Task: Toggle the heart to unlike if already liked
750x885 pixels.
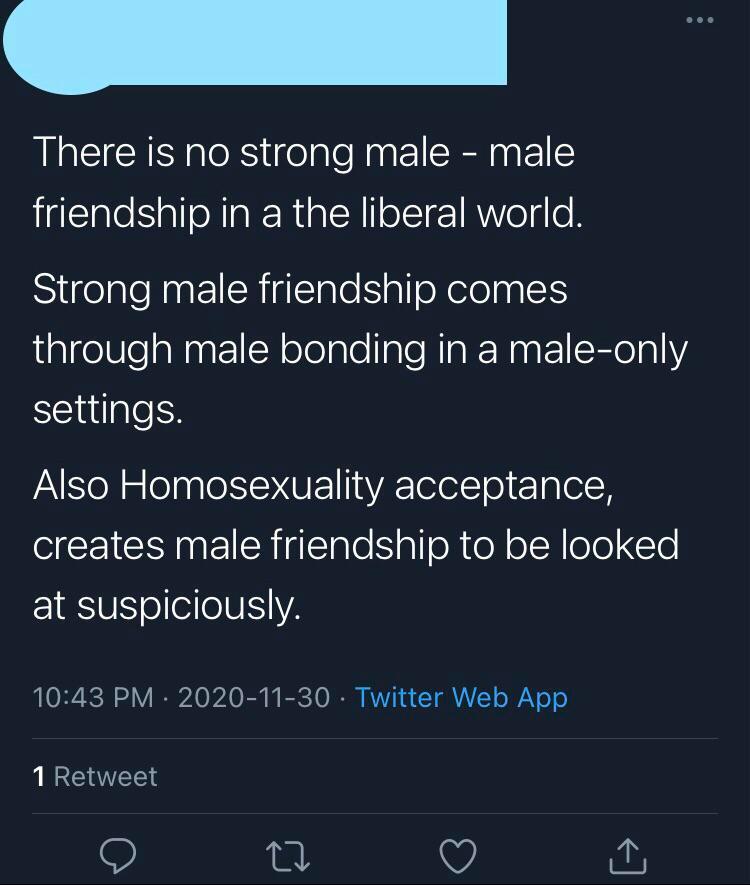Action: (x=458, y=857)
